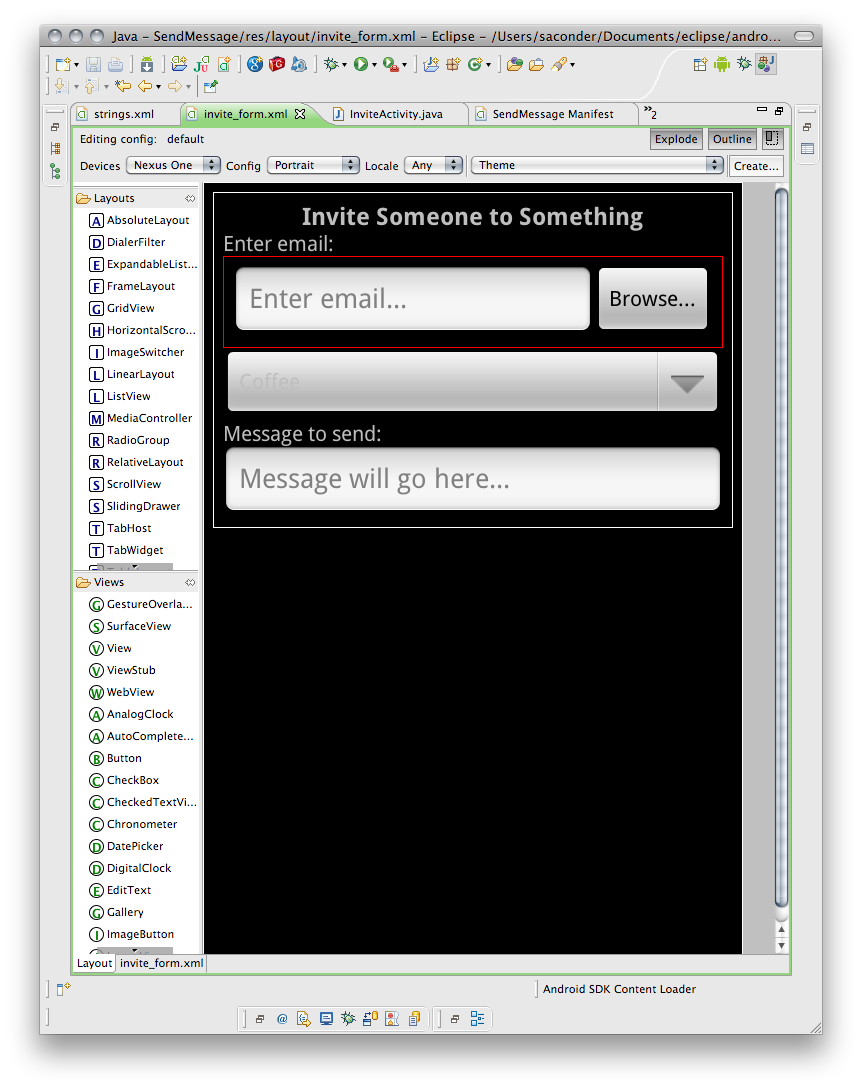Switch to the SendMessage Manifest tab

tap(553, 114)
